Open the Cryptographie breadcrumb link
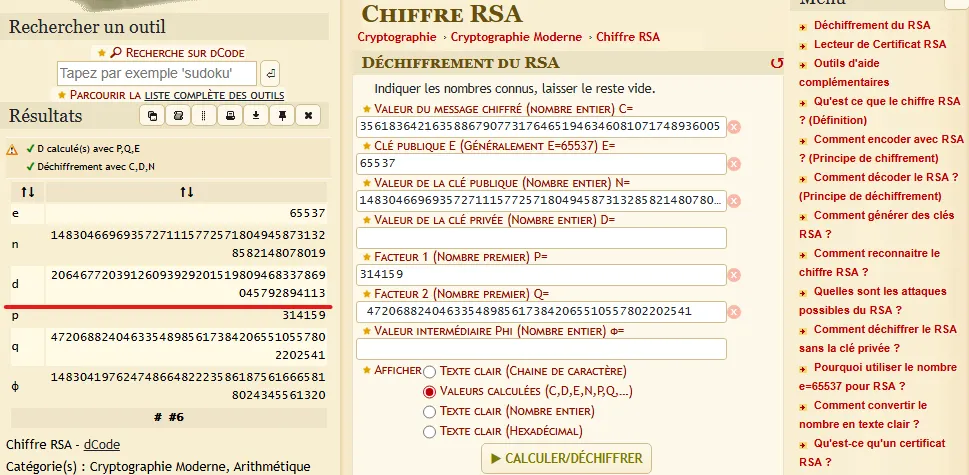969x475 pixels. (397, 37)
